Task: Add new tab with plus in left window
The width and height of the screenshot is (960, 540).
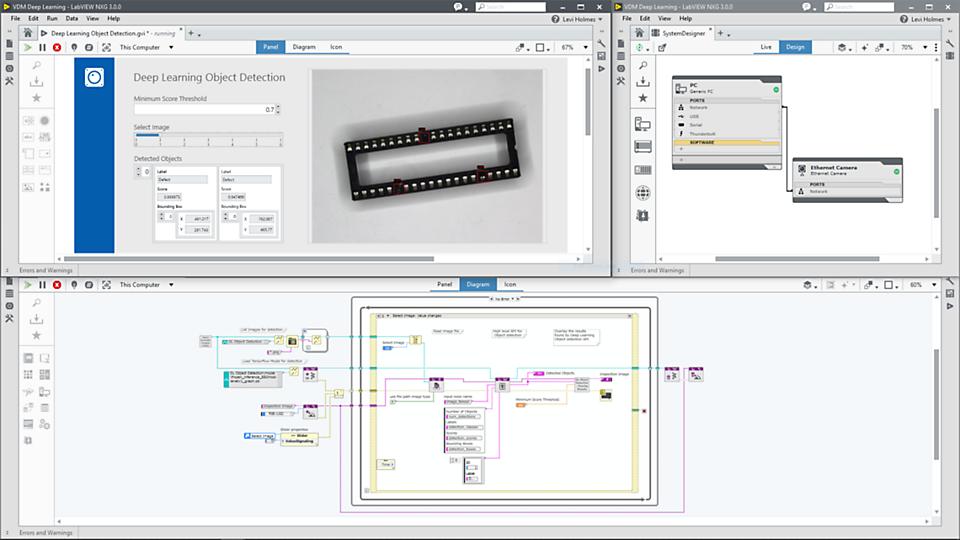Action: pos(191,33)
